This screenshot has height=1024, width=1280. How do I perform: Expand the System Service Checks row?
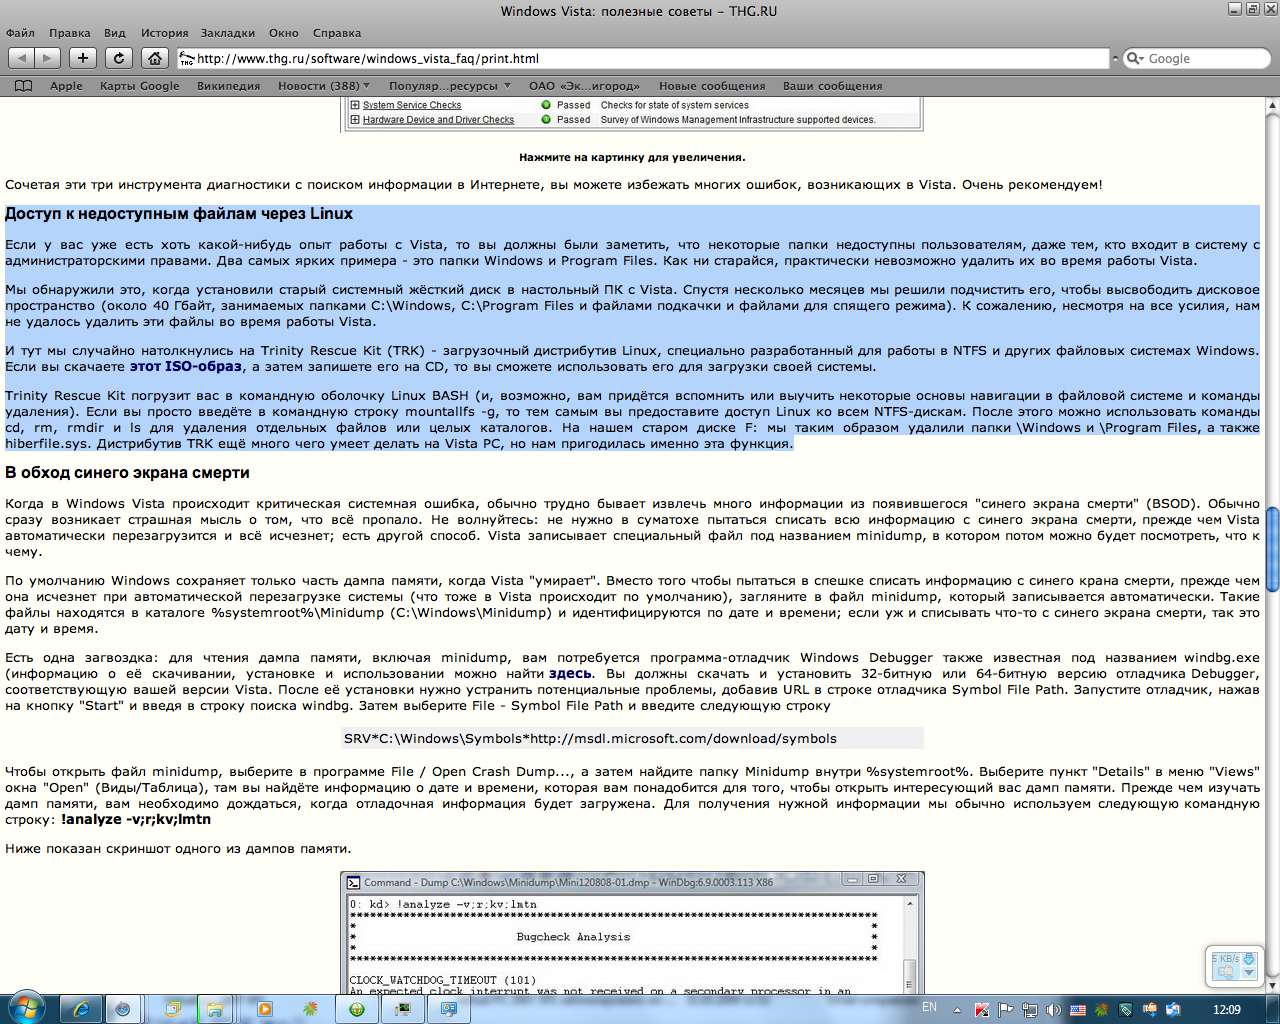[x=355, y=105]
